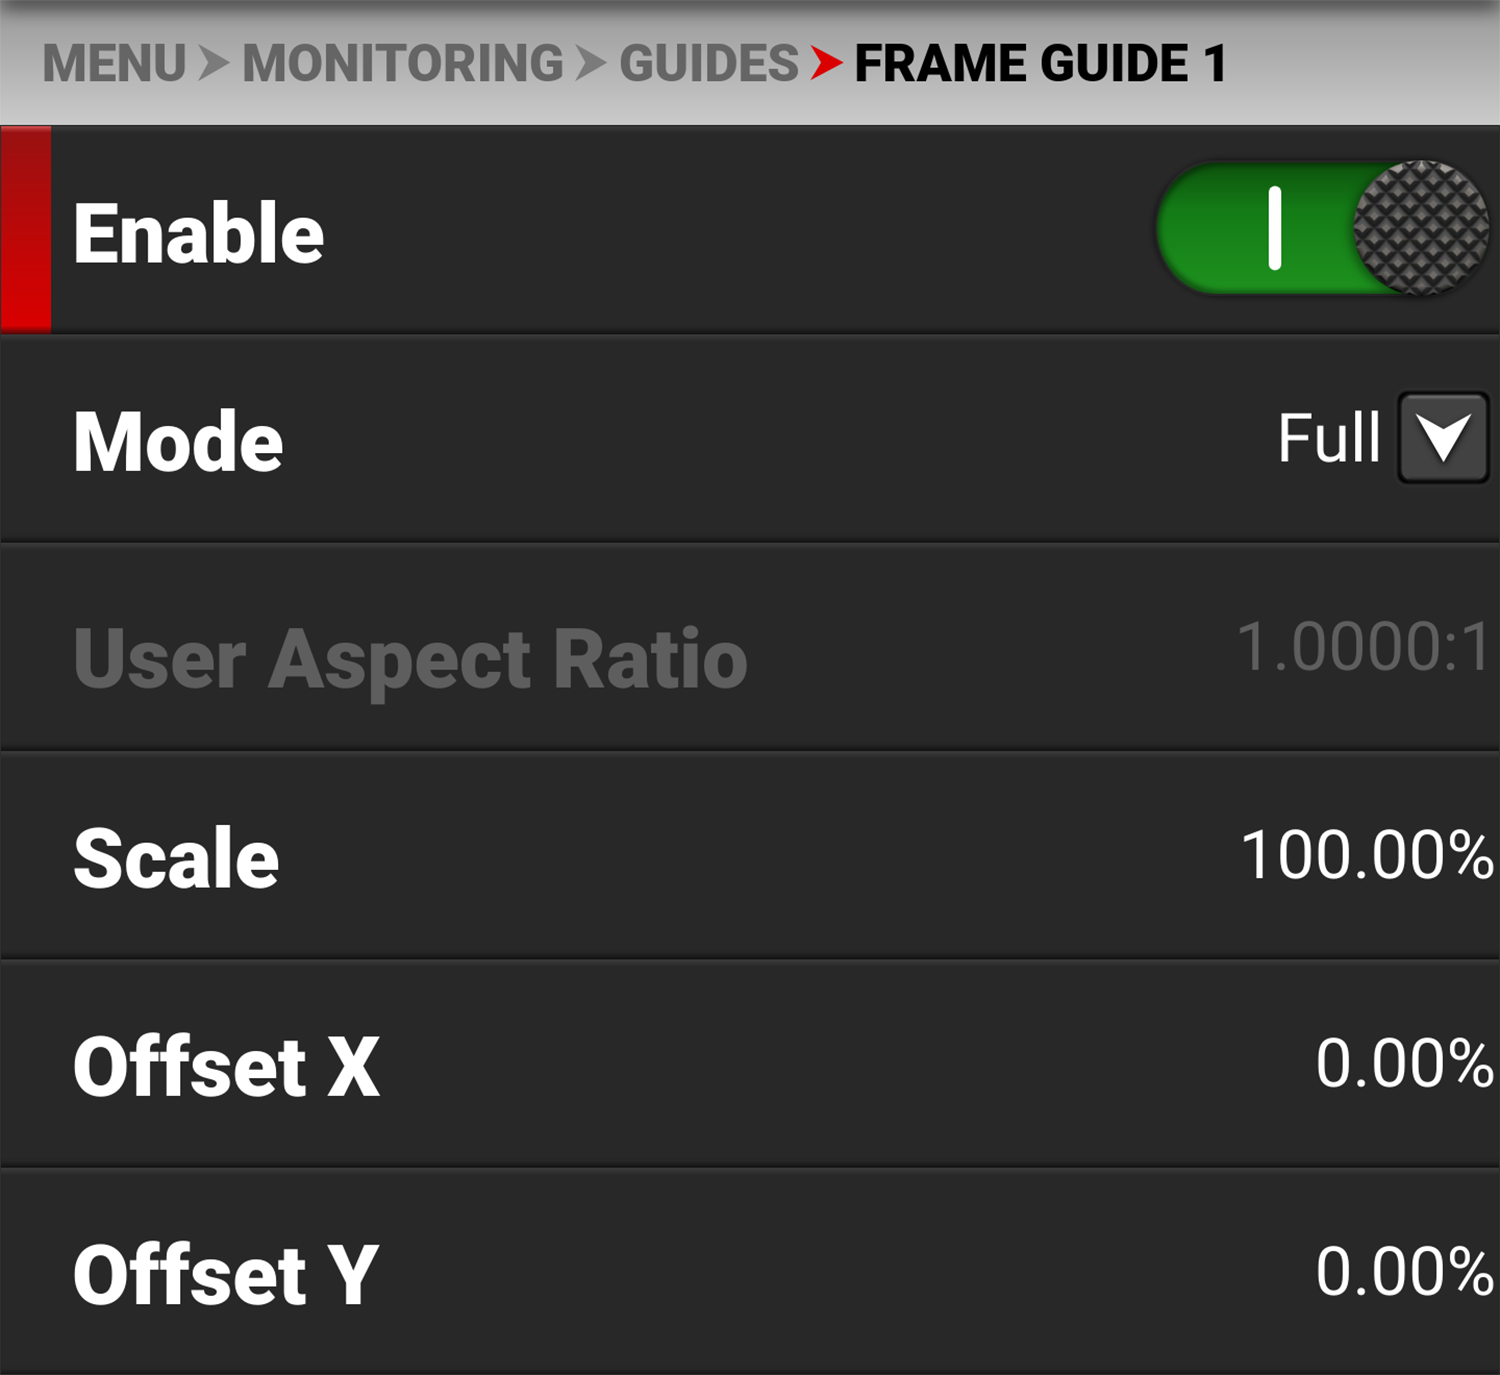Click the User Aspect Ratio value 1.0000:1
The width and height of the screenshot is (1500, 1375).
click(x=1364, y=647)
